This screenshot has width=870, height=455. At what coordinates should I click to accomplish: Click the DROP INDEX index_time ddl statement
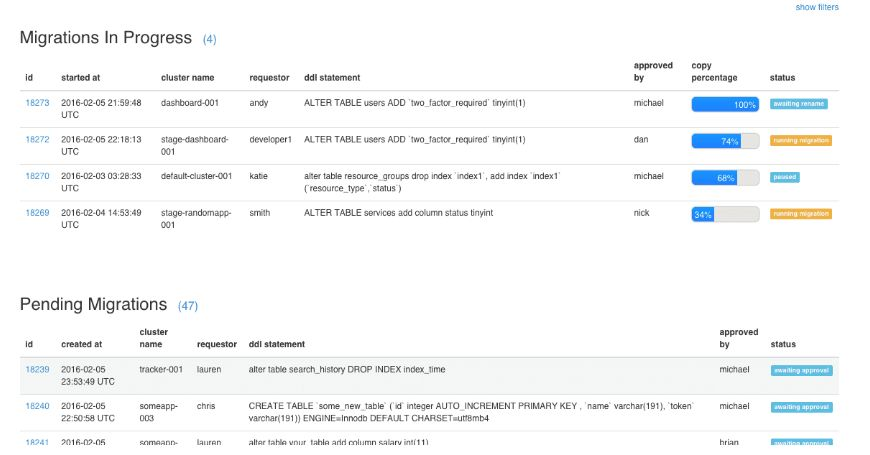coord(347,369)
